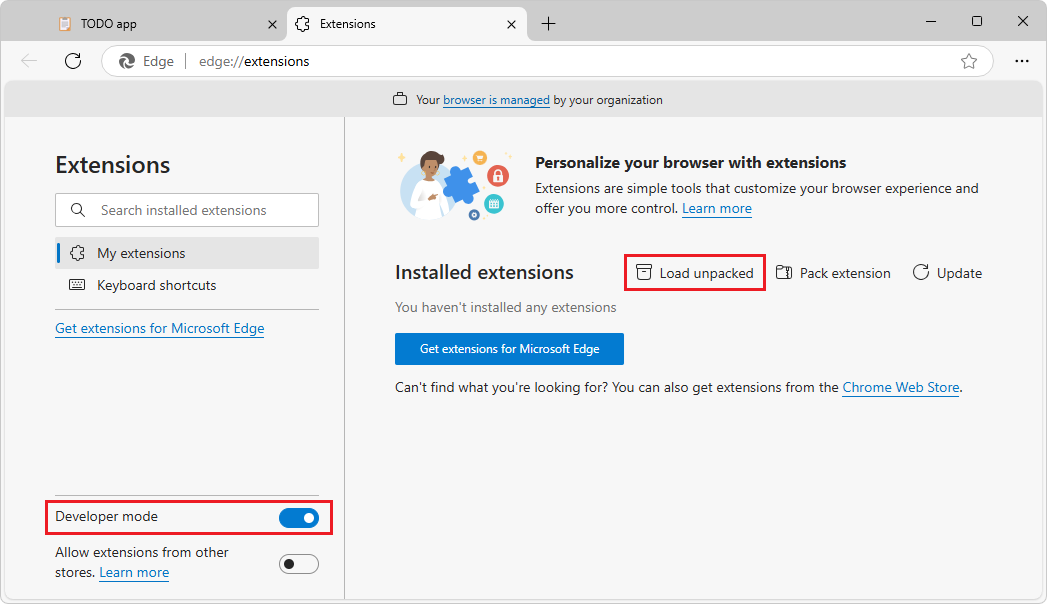Close the TODO app tab
Image resolution: width=1047 pixels, height=604 pixels.
click(272, 25)
